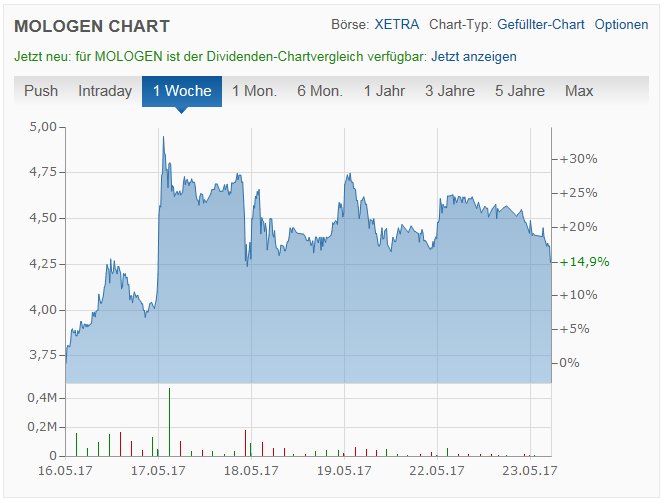Select the 3 Jahre tab
The width and height of the screenshot is (669, 500).
[450, 91]
